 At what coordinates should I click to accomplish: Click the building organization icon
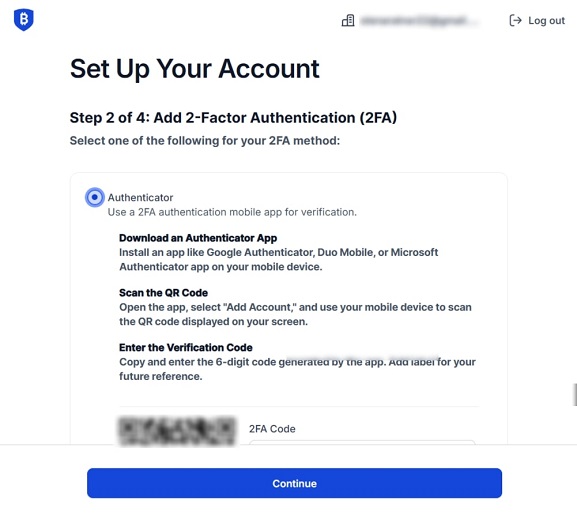click(348, 21)
